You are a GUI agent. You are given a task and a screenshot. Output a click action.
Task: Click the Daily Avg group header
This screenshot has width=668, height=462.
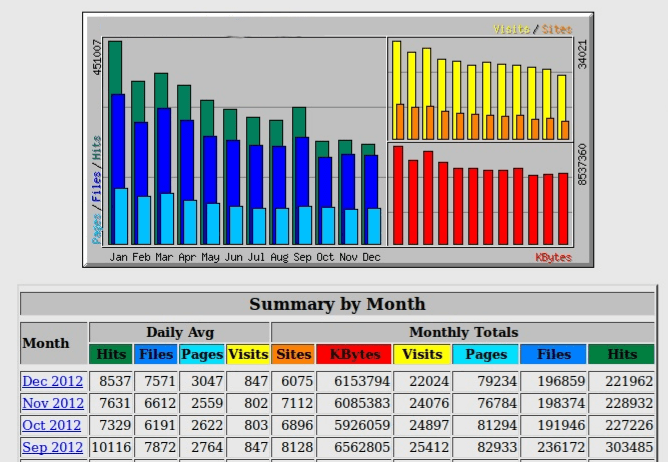tap(180, 332)
